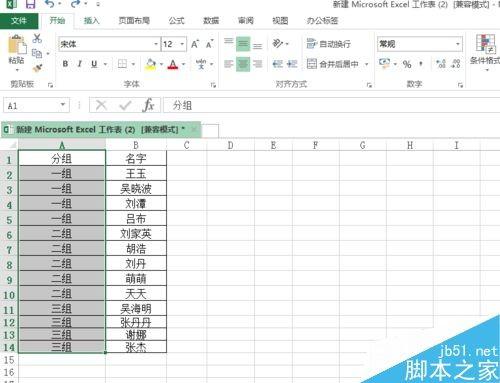Viewport: 500px width, 383px height.
Task: Click the formula bar Cancel X icon
Action: pos(101,105)
